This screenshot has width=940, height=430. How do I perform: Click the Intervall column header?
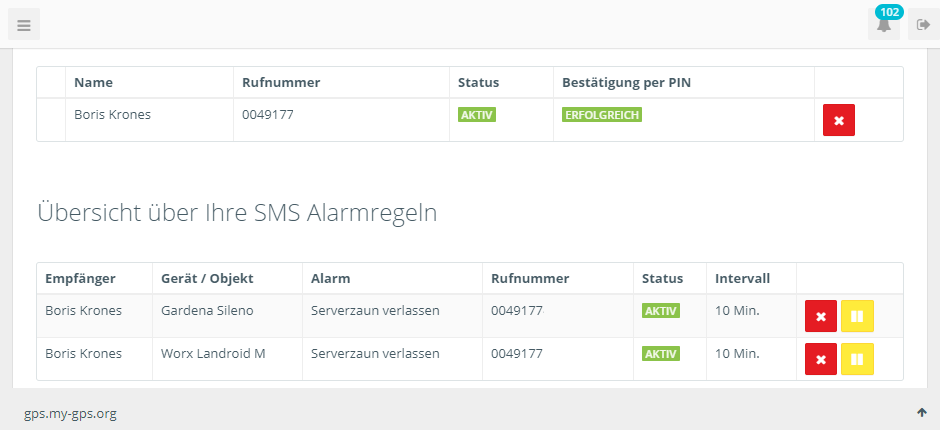(743, 278)
